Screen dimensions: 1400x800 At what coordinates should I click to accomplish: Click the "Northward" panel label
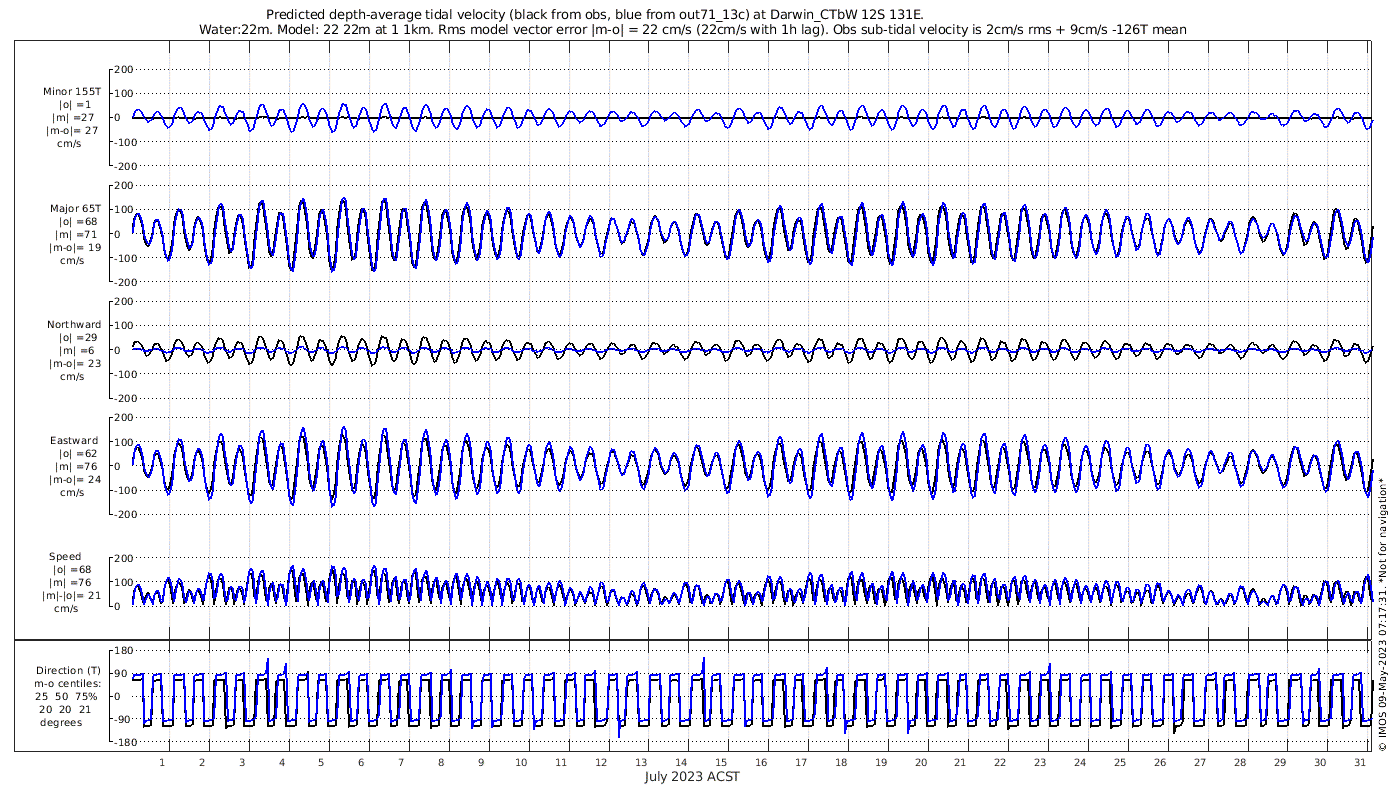tap(73, 324)
